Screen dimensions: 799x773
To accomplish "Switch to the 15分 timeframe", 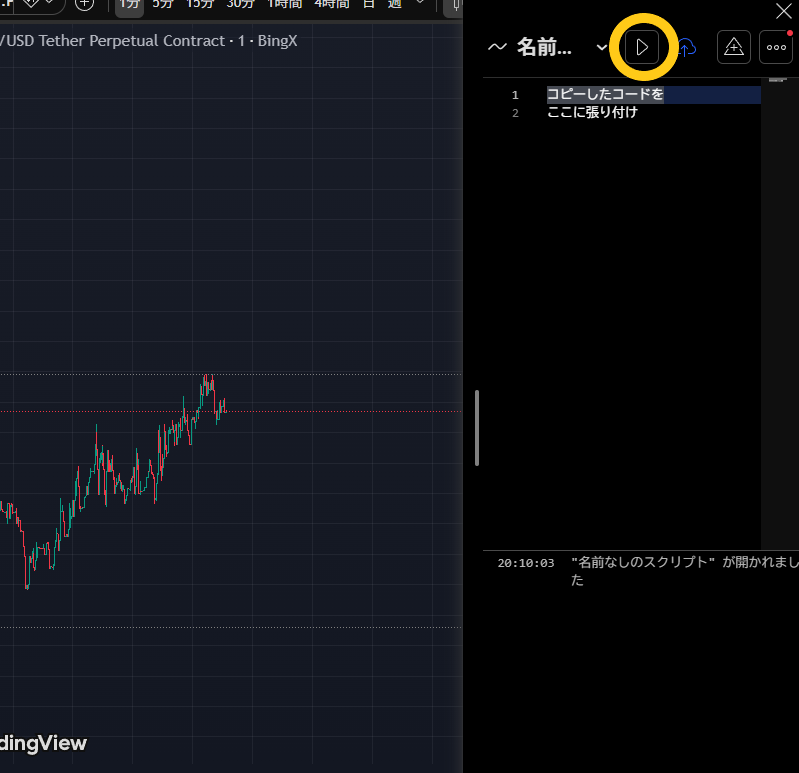I will 200,5.
